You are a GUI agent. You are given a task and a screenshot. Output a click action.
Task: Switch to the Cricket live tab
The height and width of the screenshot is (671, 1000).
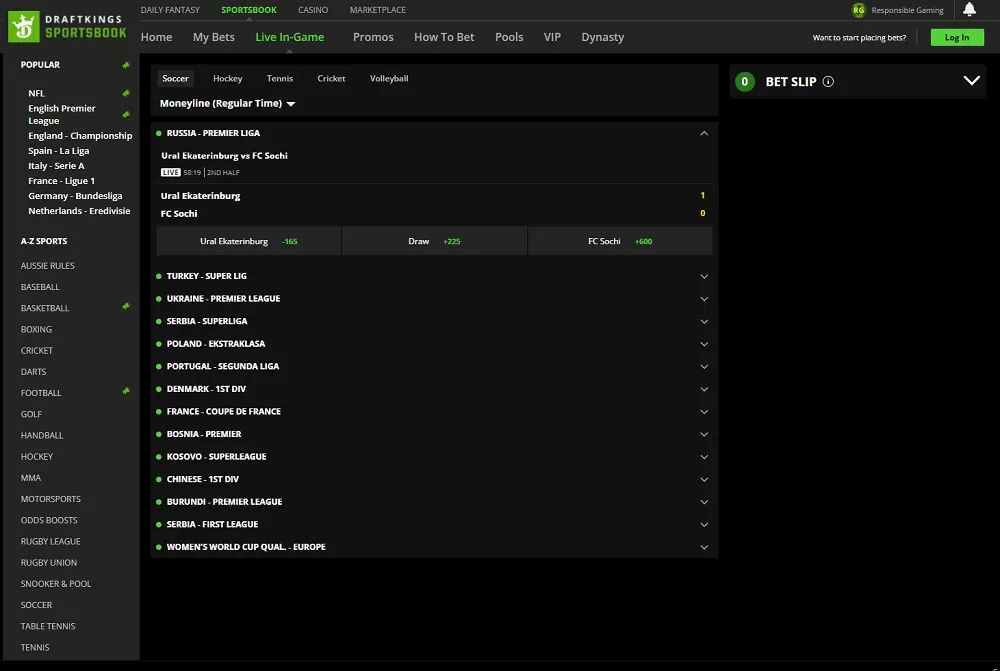coord(332,78)
